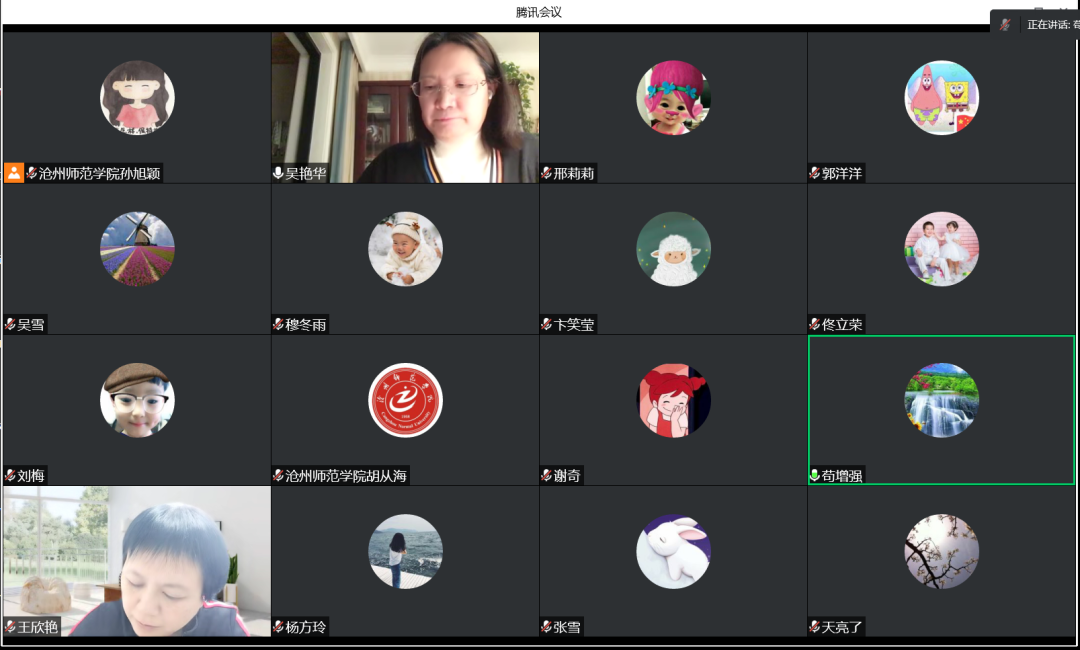Click the 腾讯会议 window title
This screenshot has width=1080, height=650.
[x=539, y=12]
